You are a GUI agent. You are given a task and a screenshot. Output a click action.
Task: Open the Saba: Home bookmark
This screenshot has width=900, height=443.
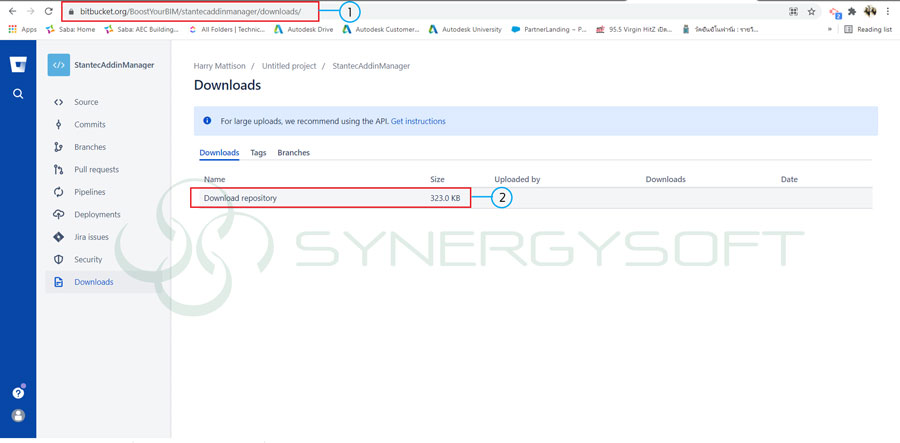(71, 29)
